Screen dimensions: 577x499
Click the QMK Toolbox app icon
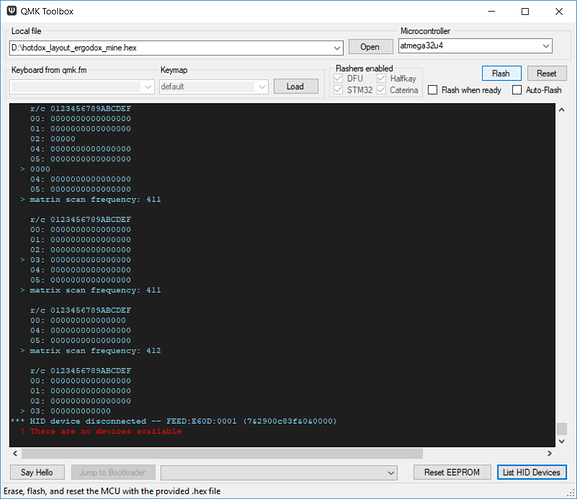(x=12, y=11)
